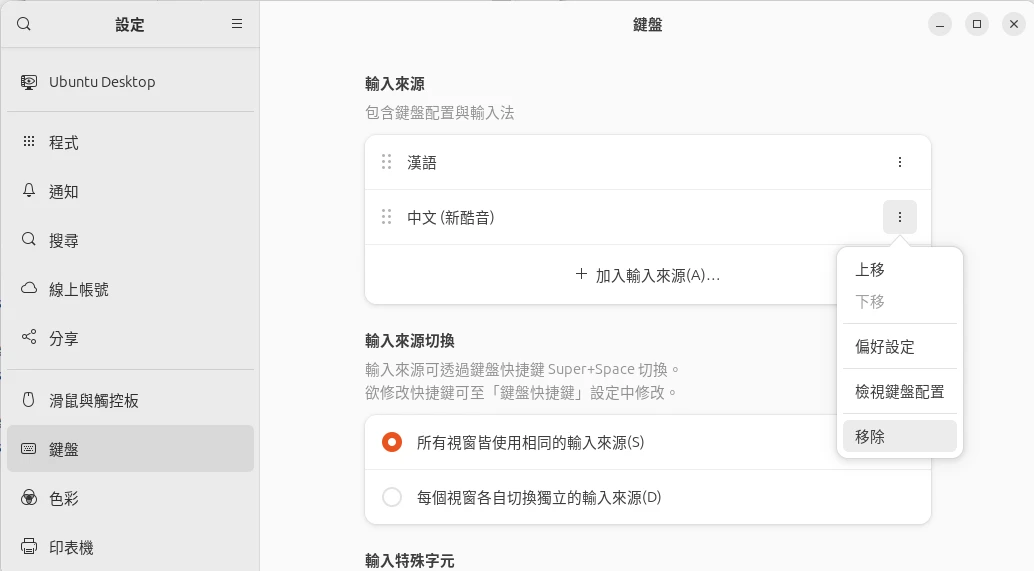Click the 線上帳號 cloud icon
The width and height of the screenshot is (1034, 571).
click(x=29, y=289)
